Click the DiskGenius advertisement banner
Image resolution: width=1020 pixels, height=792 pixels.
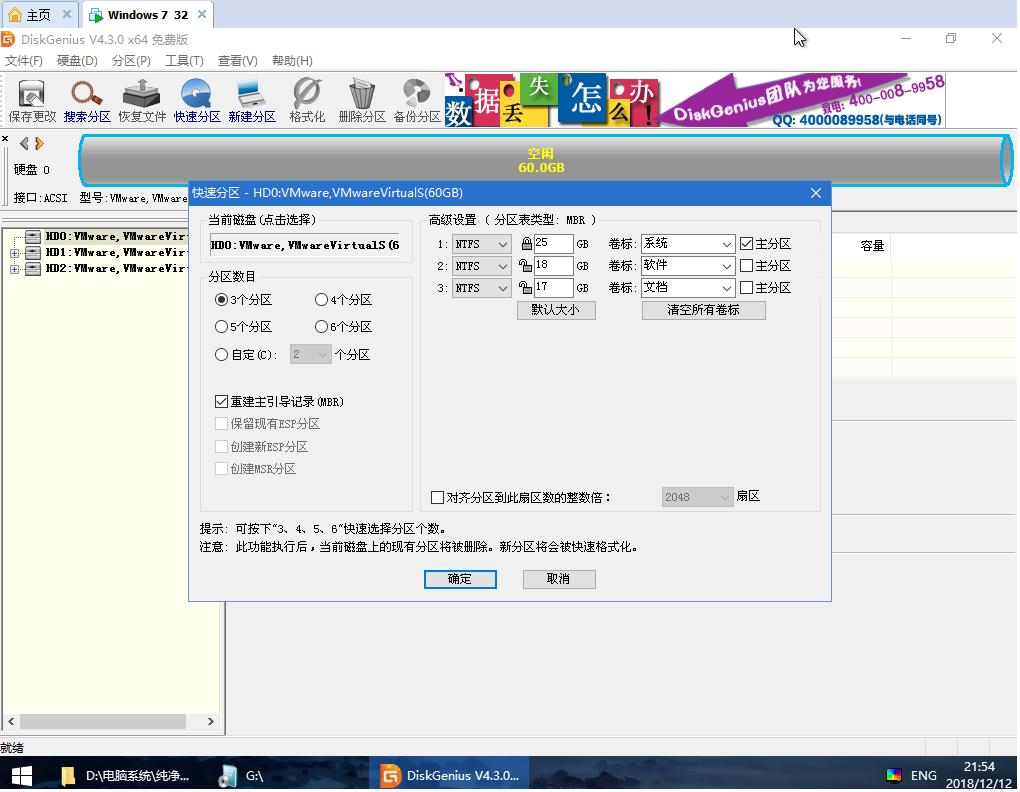[695, 101]
